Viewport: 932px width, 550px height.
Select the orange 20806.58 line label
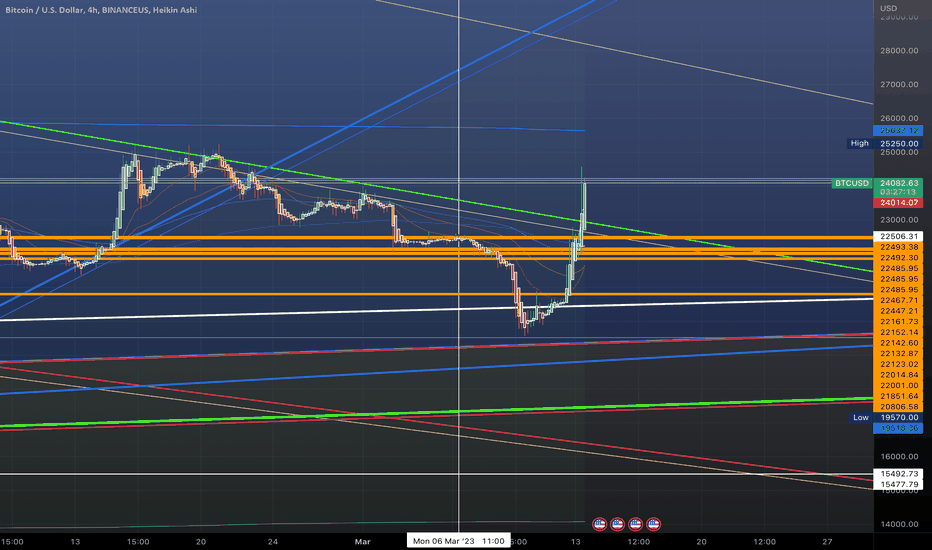point(898,407)
